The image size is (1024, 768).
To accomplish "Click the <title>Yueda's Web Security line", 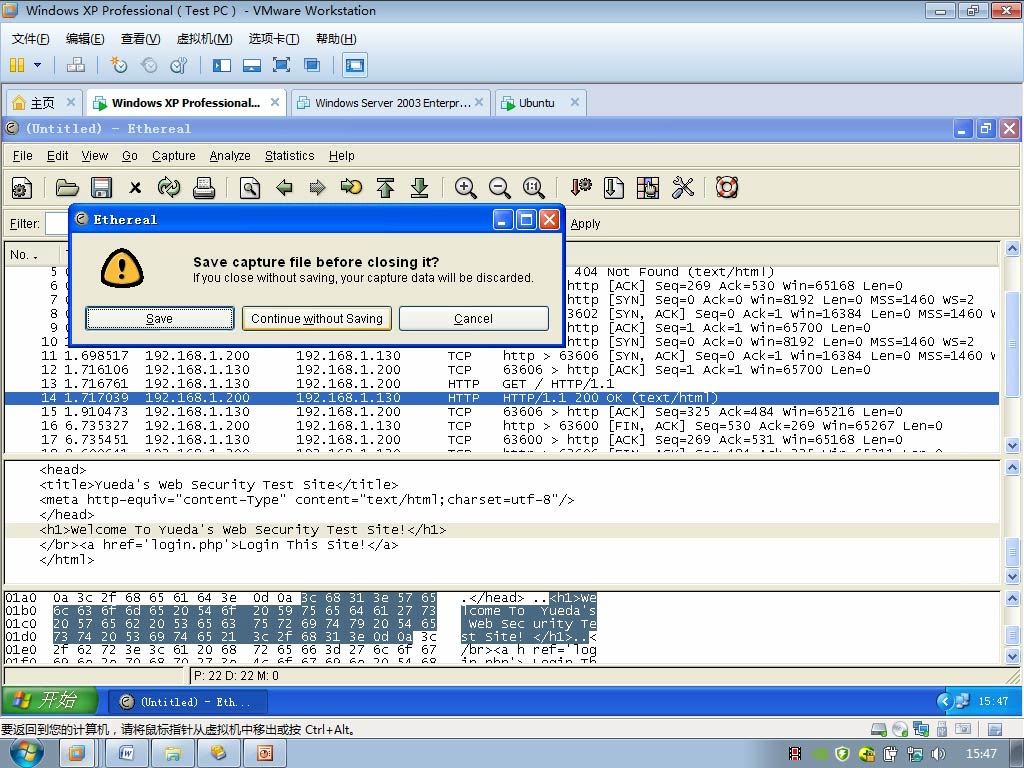I will [502, 485].
